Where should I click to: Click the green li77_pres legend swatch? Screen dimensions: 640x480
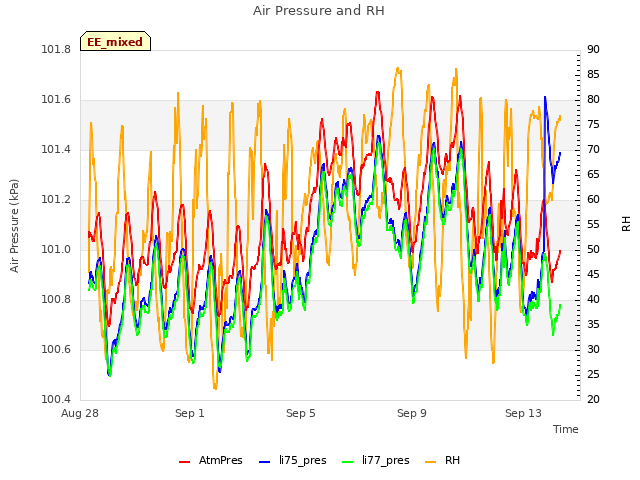click(347, 462)
